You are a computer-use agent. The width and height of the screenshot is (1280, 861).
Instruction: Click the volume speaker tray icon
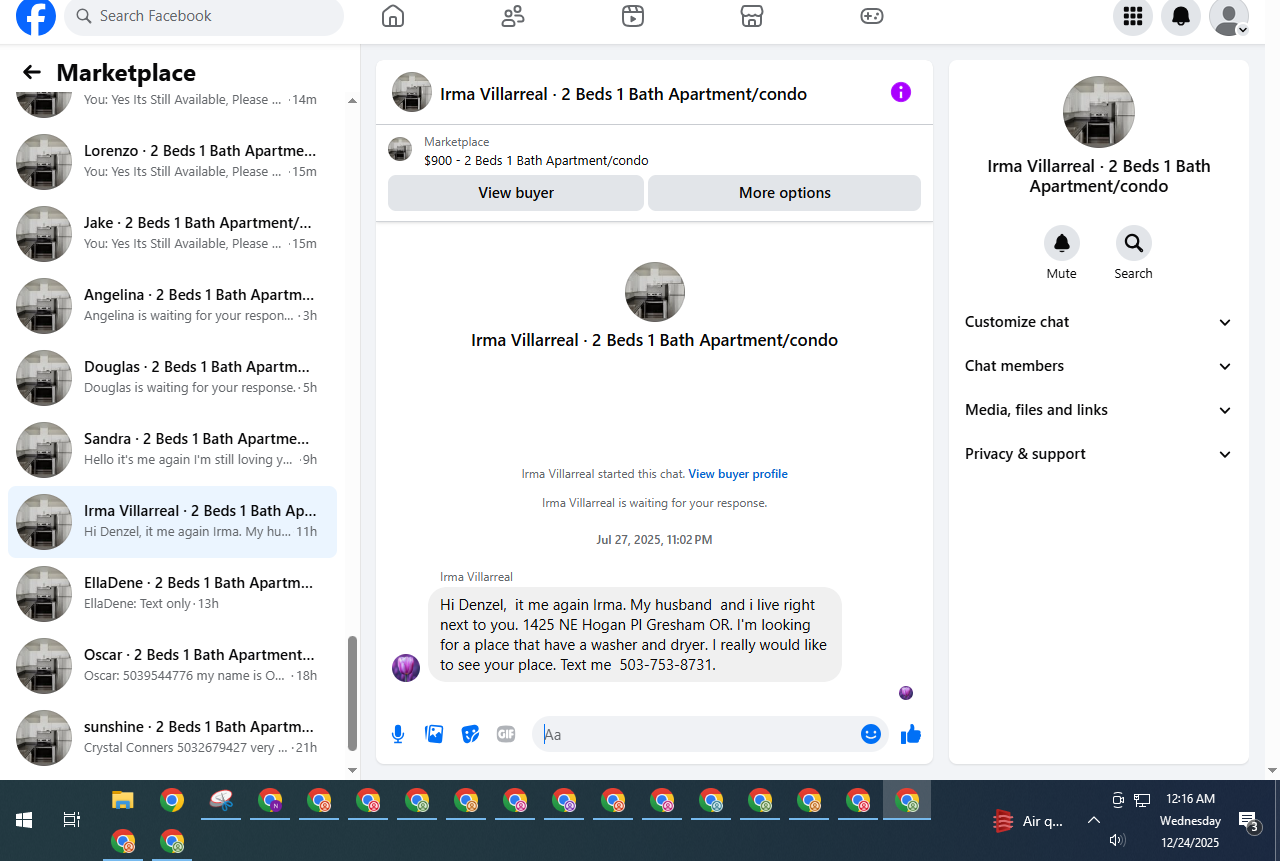tap(1118, 840)
